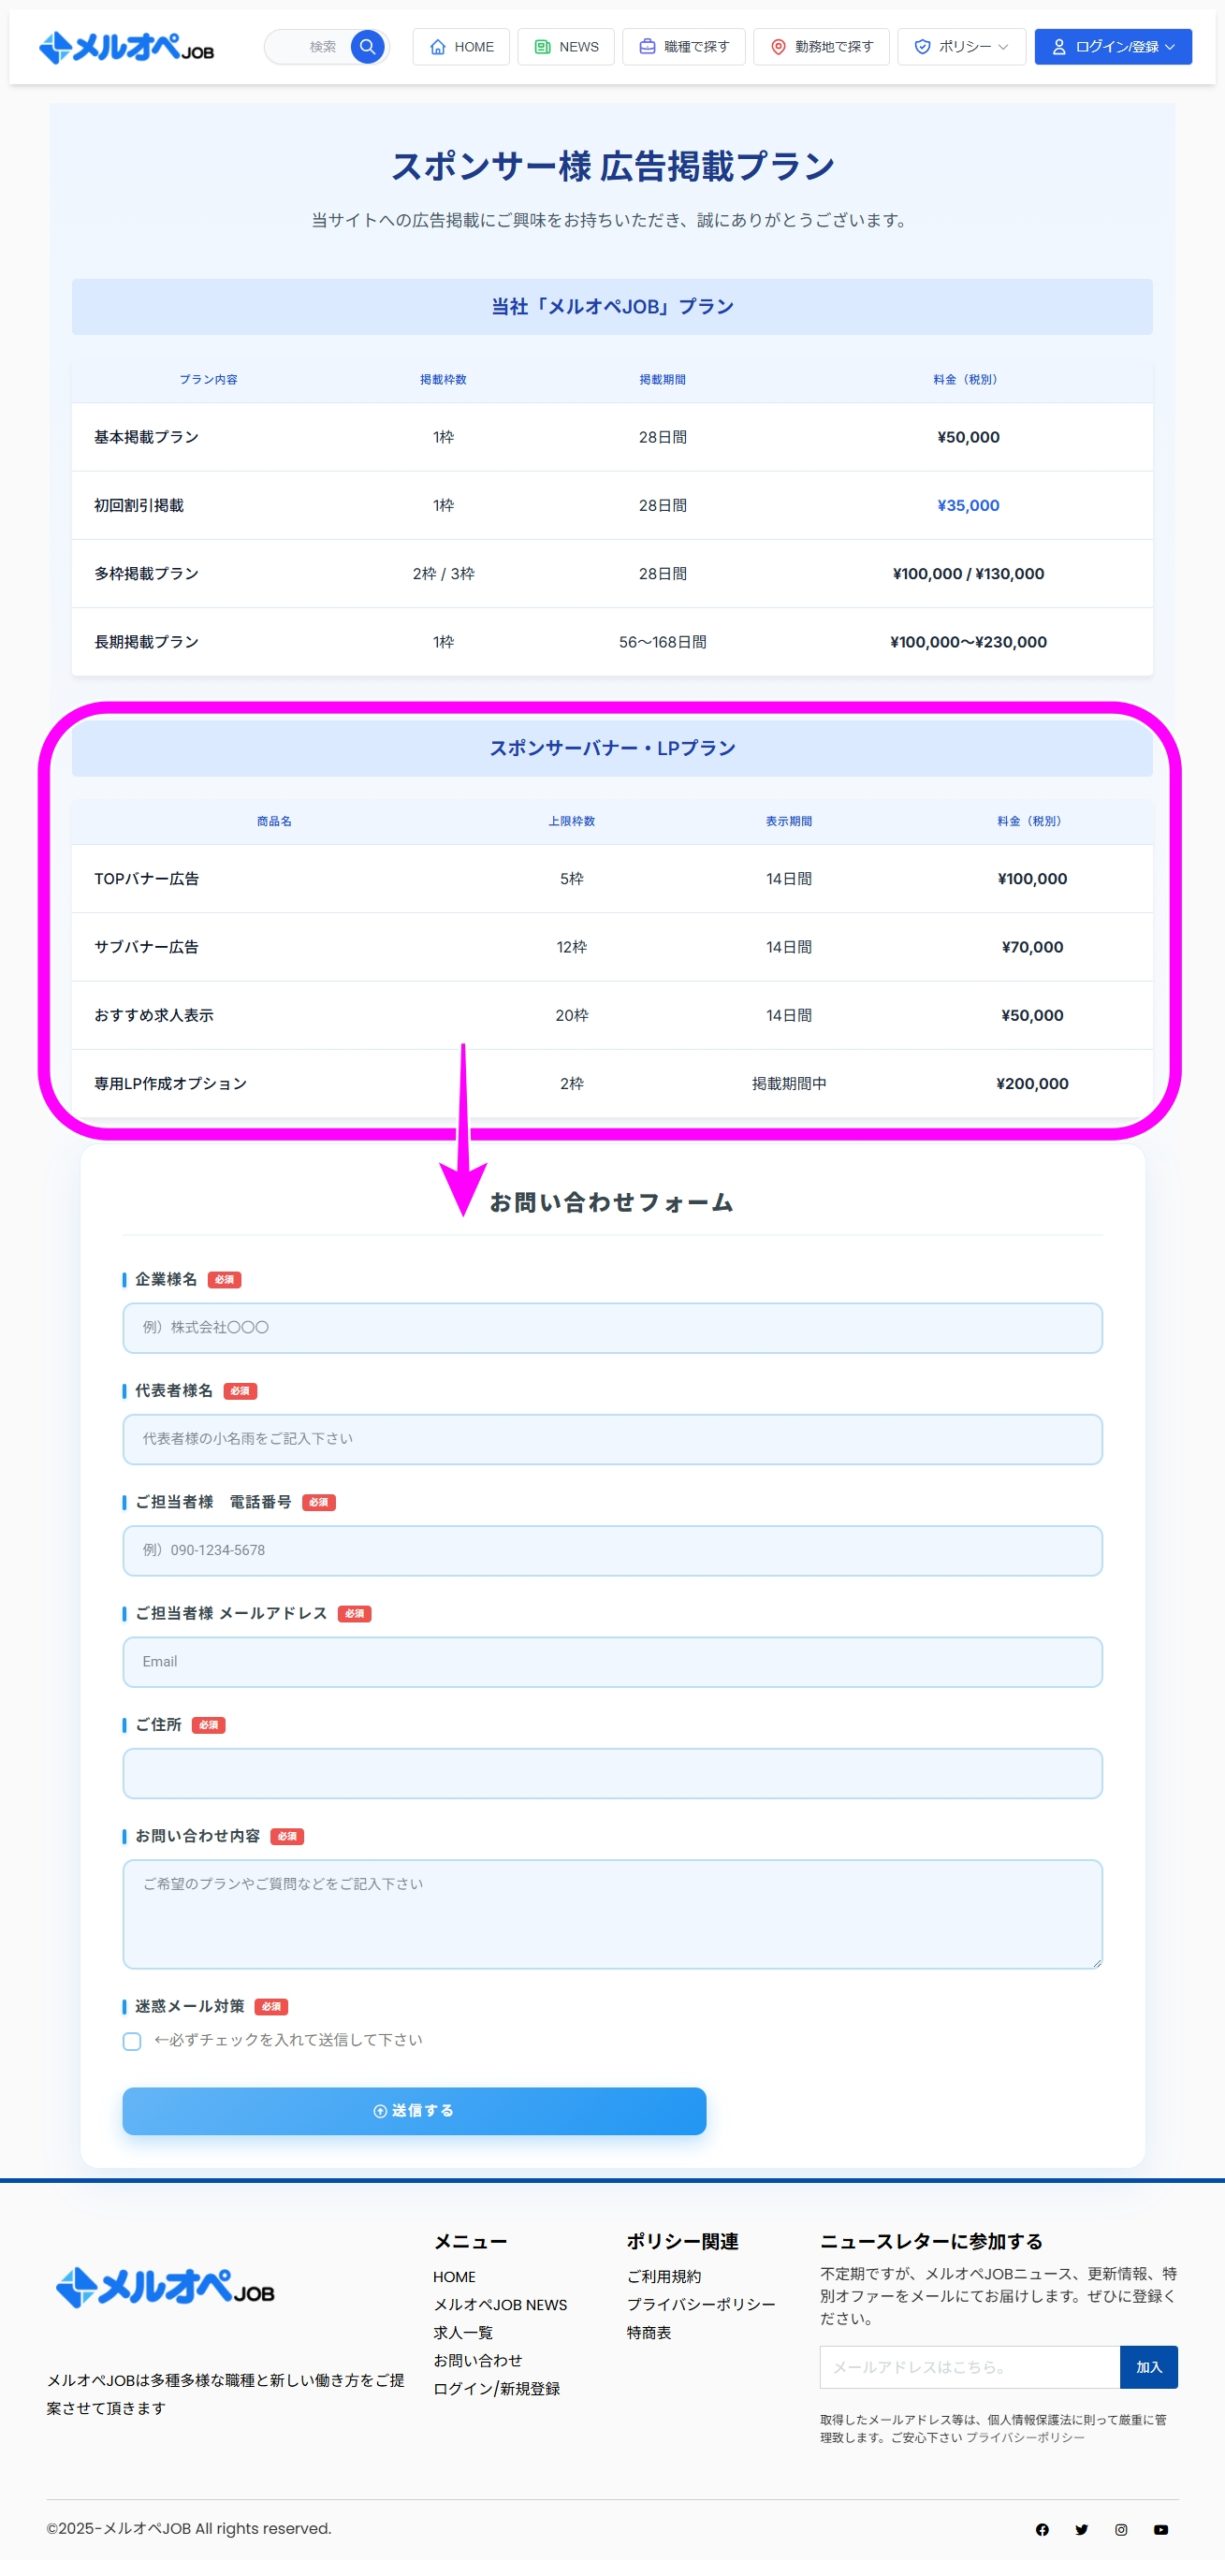Open the お問い合わせ footer link

coord(478,2360)
